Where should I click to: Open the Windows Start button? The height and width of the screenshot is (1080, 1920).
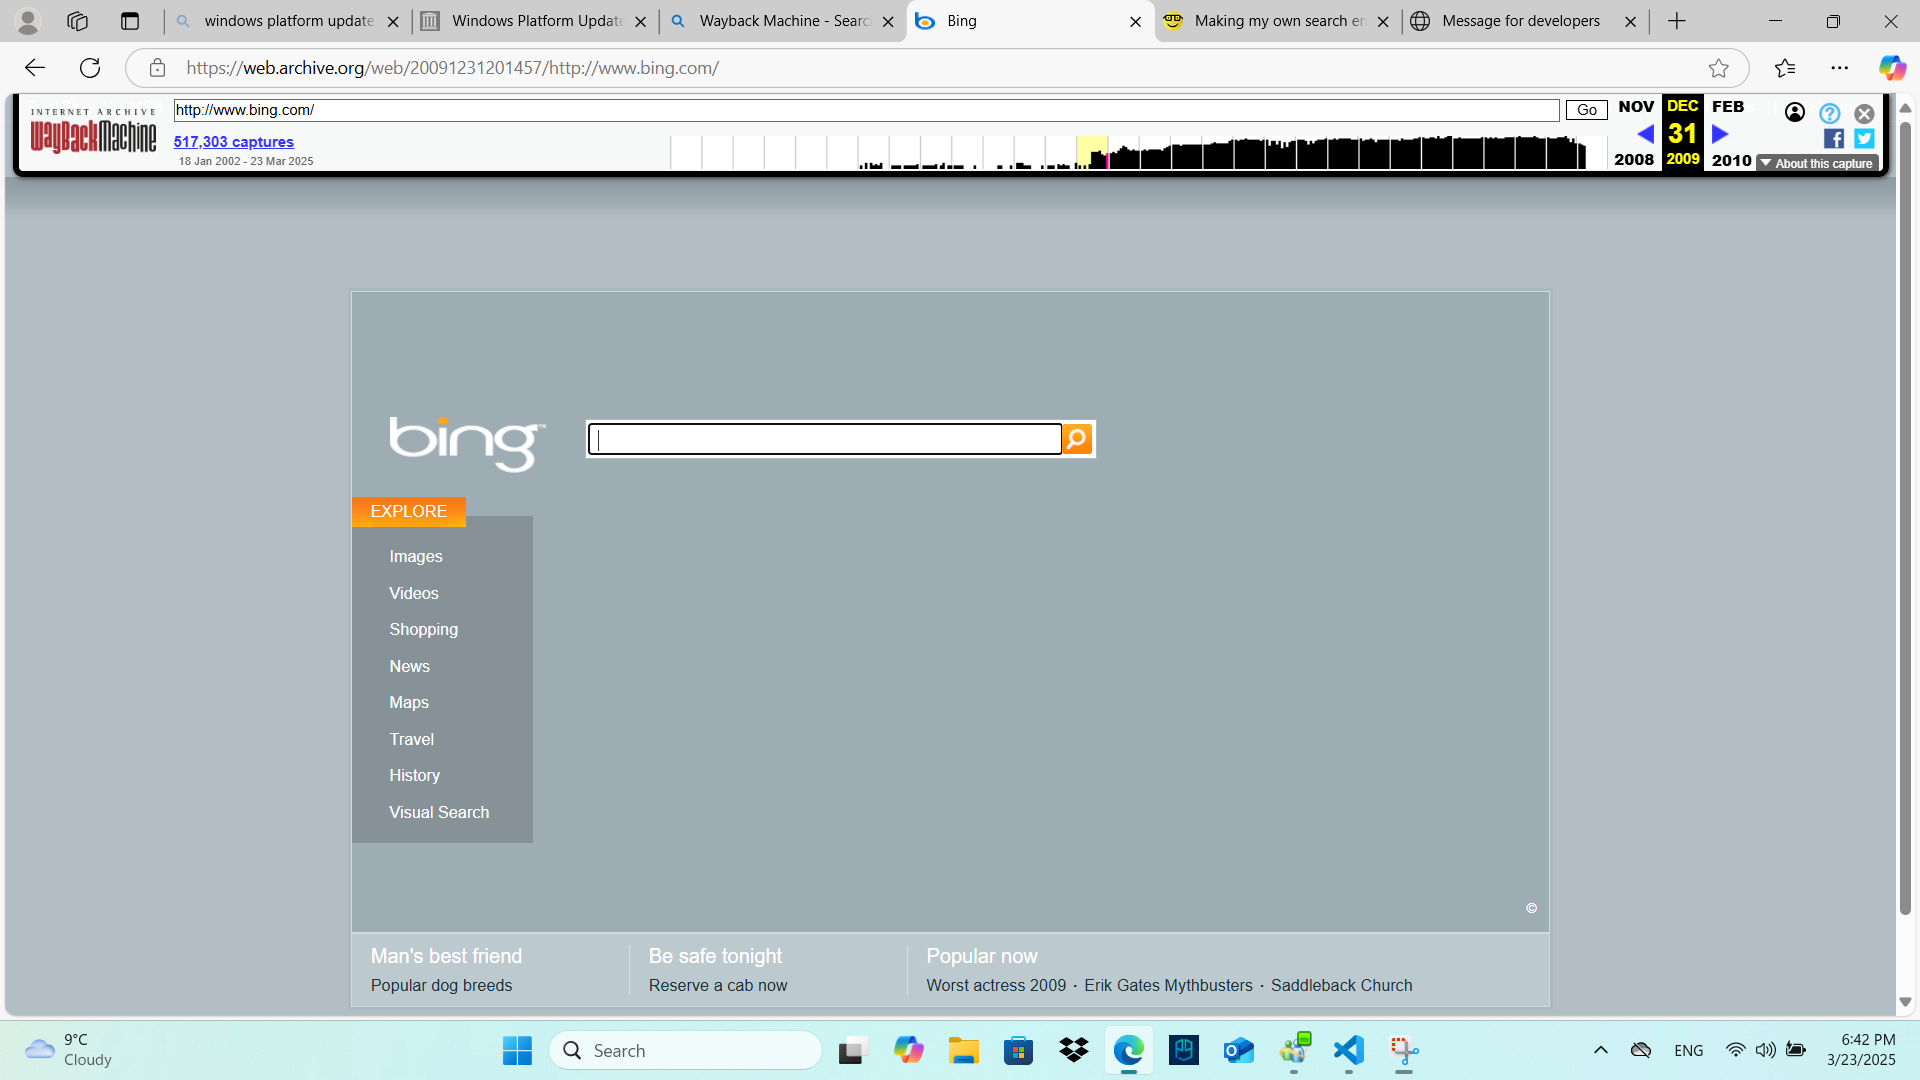point(517,1051)
